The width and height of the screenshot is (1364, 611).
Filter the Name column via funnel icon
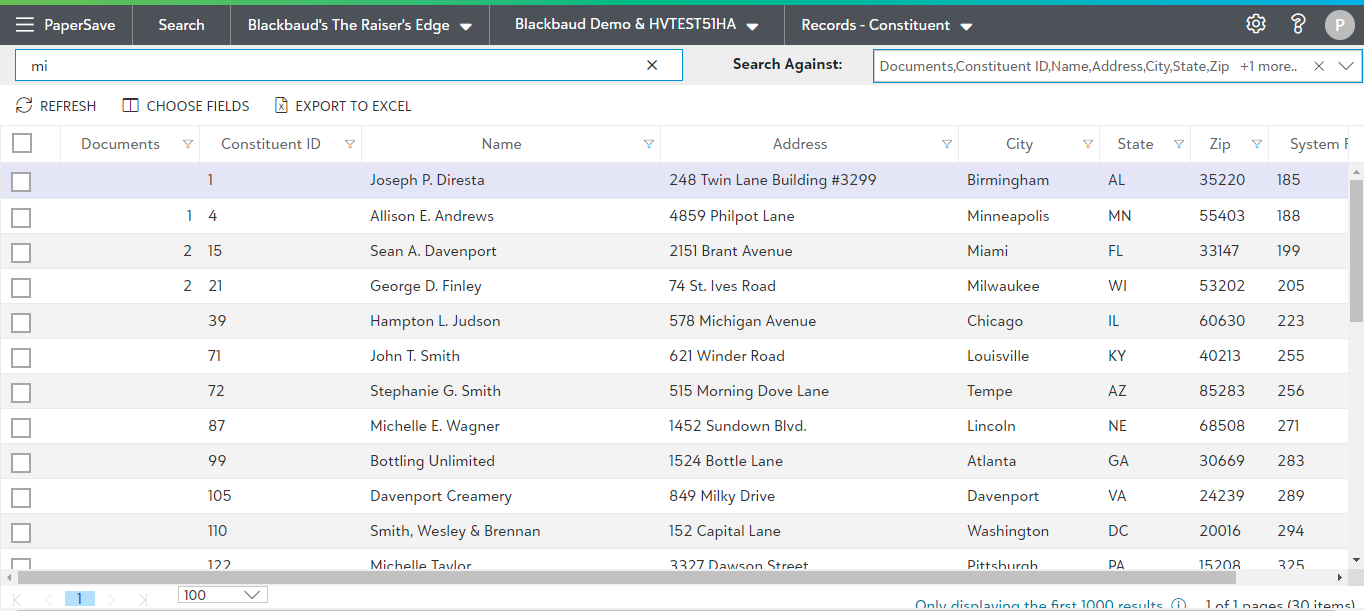(649, 144)
